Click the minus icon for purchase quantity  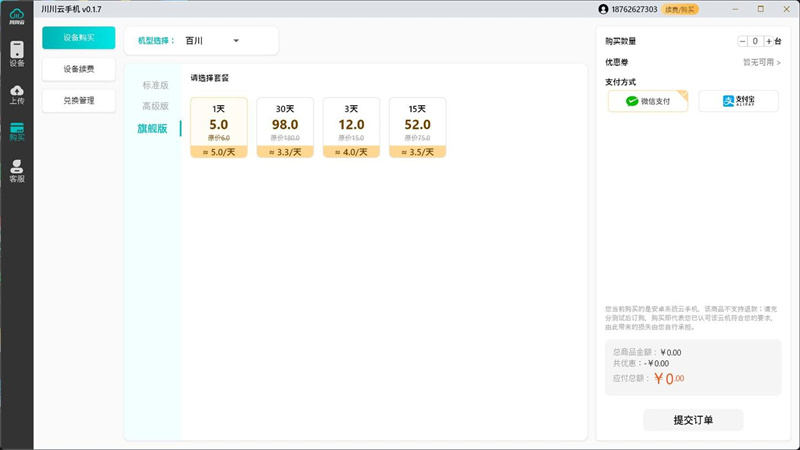(743, 41)
